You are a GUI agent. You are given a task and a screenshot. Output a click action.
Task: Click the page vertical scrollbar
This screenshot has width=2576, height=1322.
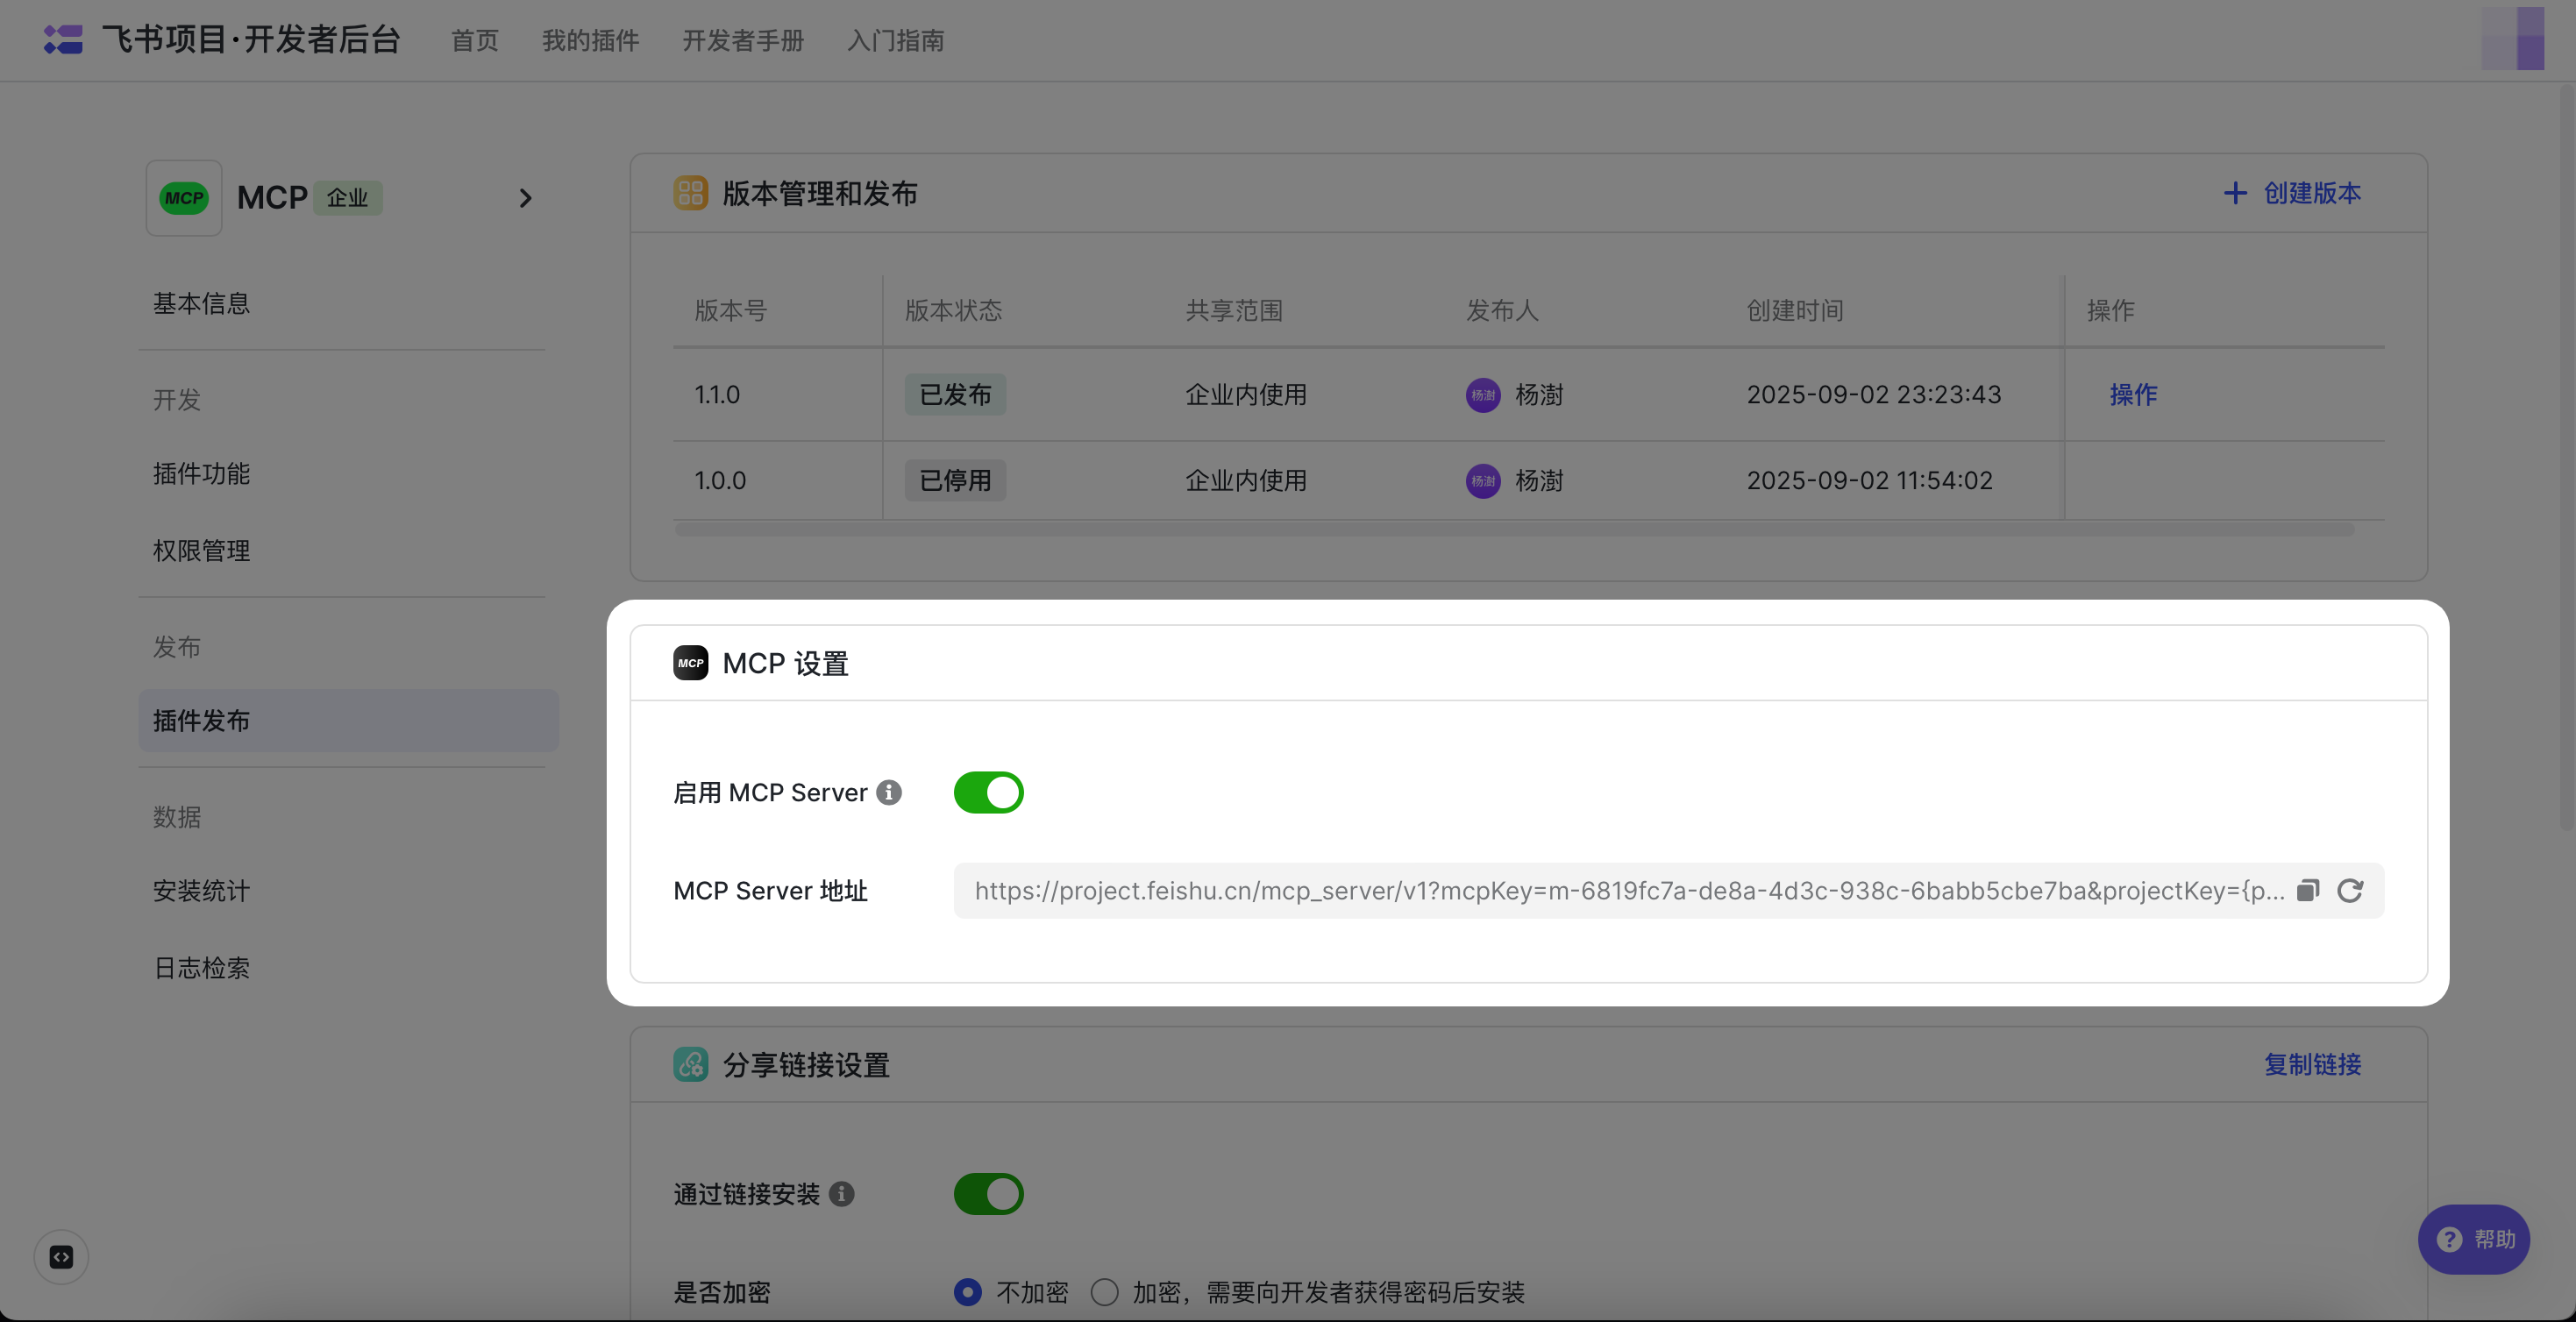pyautogui.click(x=2567, y=458)
